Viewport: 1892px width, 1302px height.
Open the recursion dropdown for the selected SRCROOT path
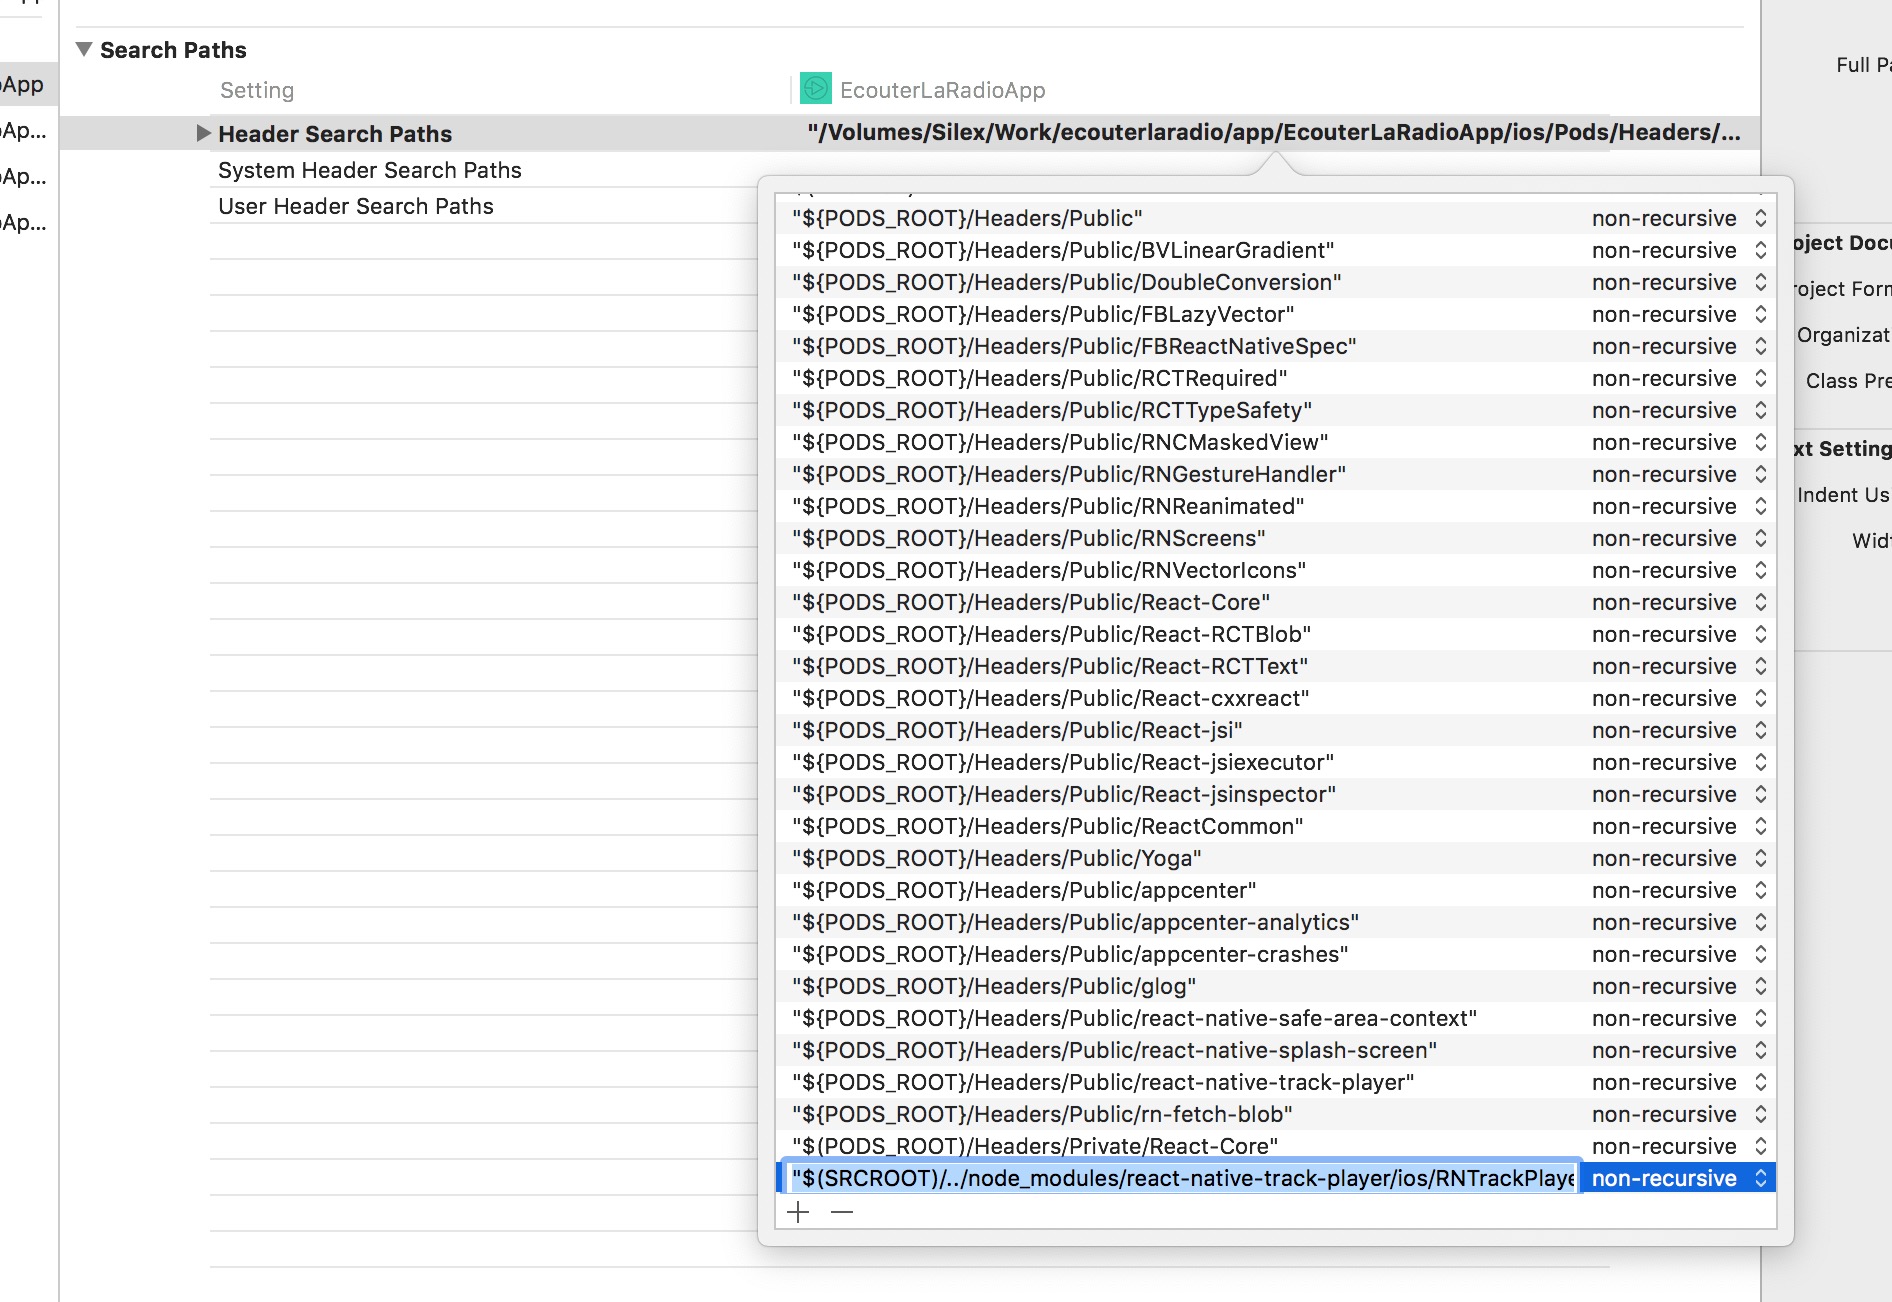coord(1759,1178)
